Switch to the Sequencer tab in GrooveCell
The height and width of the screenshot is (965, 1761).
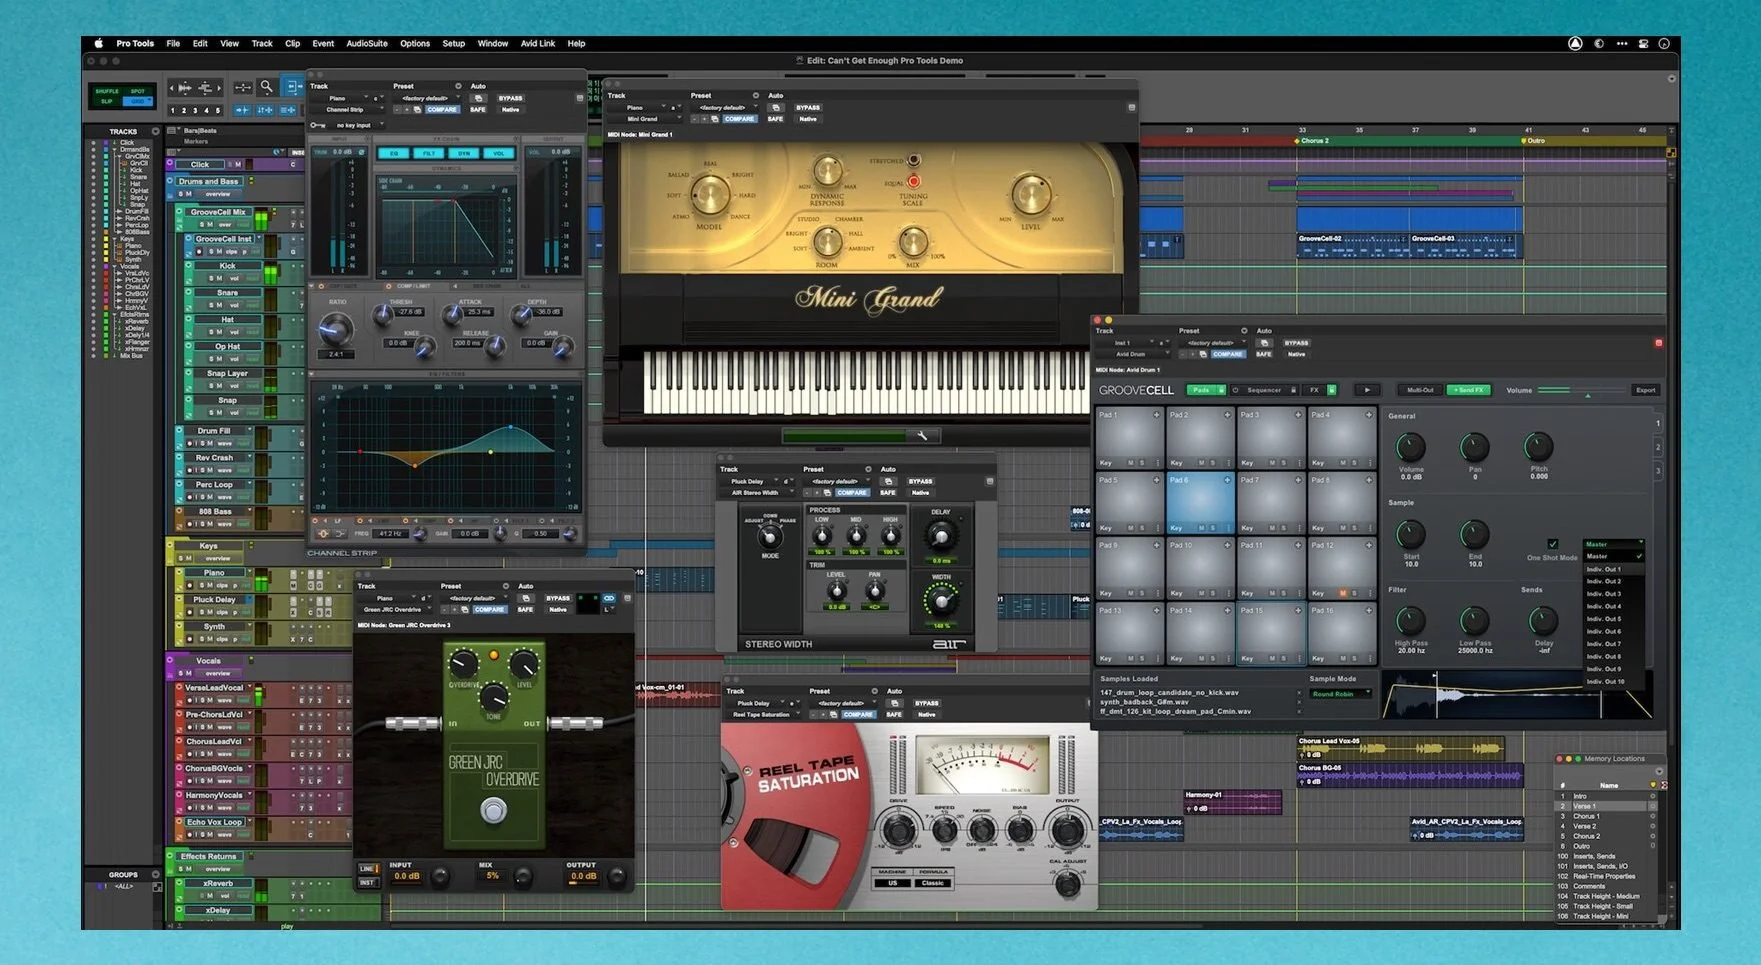tap(1264, 390)
